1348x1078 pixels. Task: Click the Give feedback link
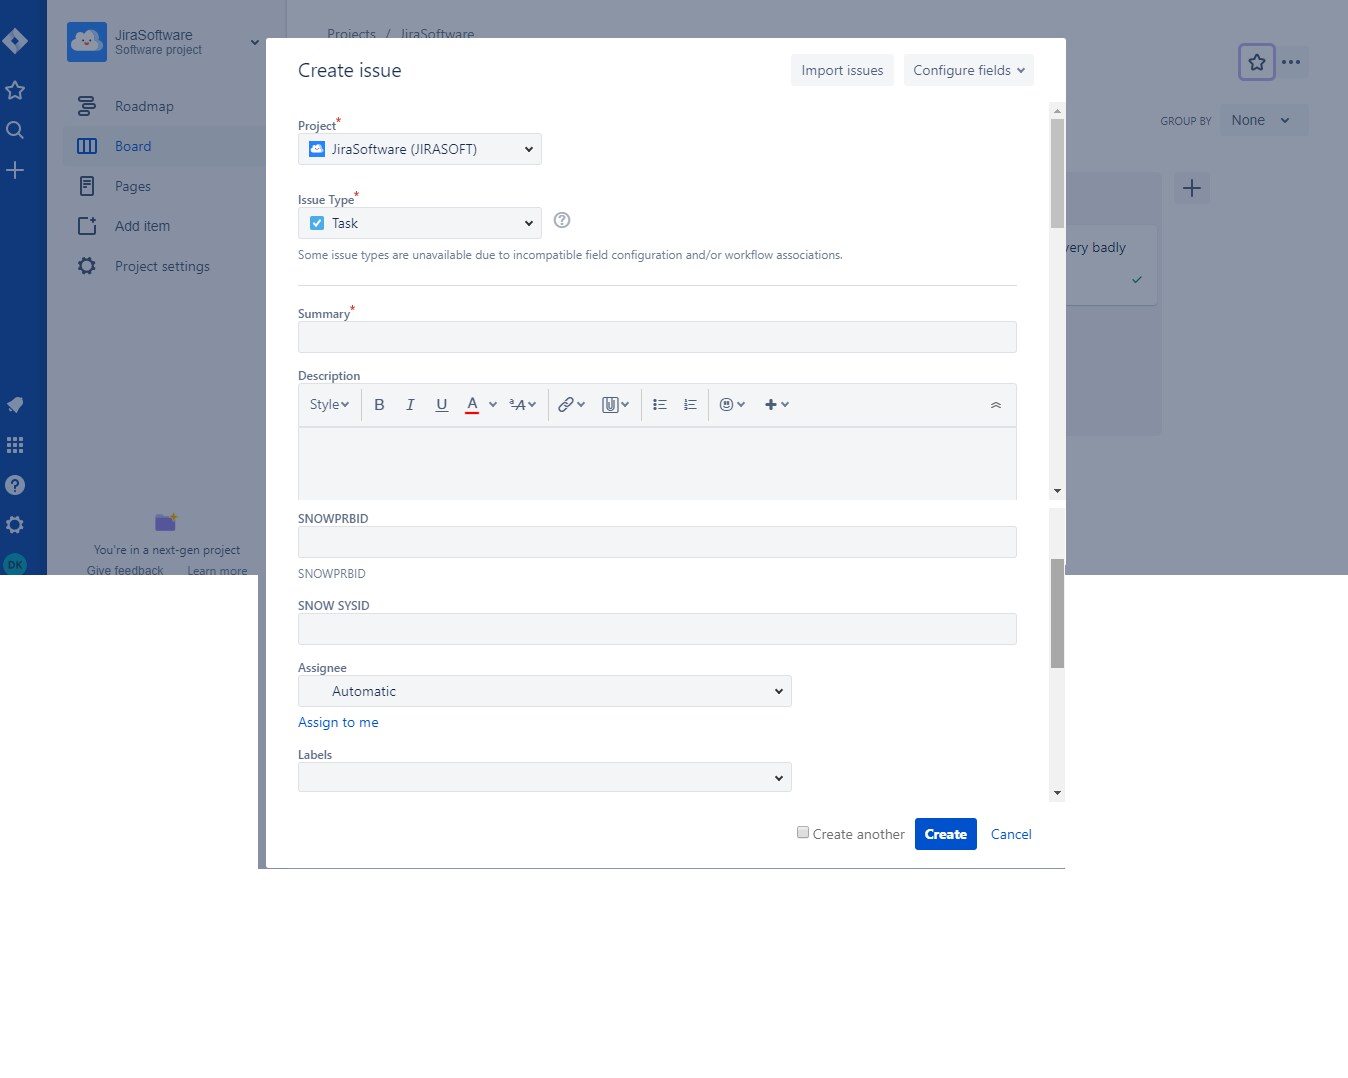point(125,570)
